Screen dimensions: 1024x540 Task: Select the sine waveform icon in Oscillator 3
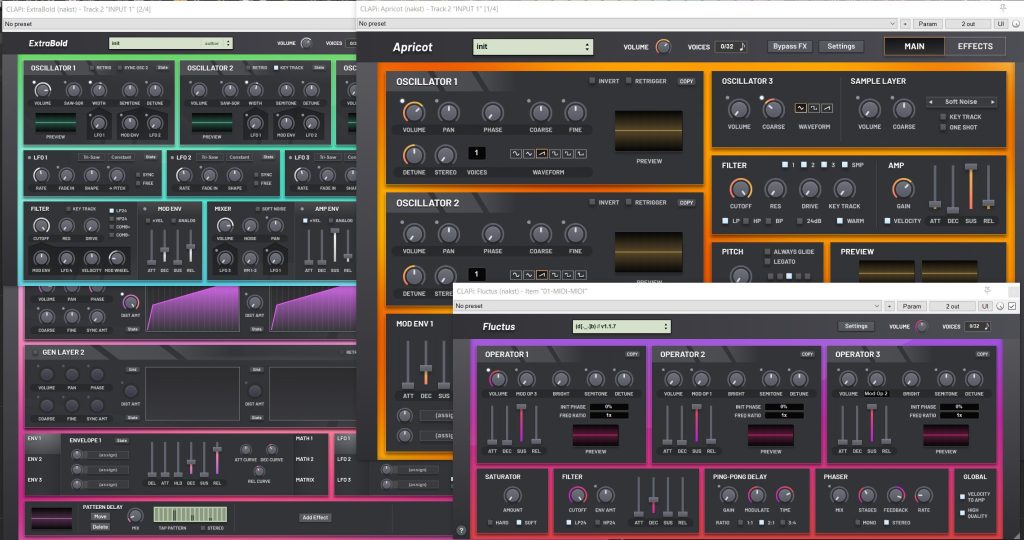(x=801, y=108)
